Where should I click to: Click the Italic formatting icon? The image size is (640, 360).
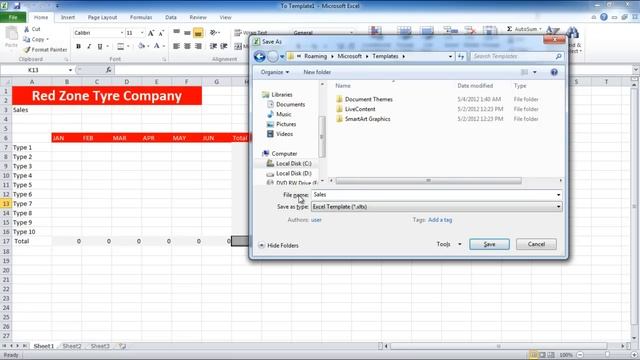[89, 47]
